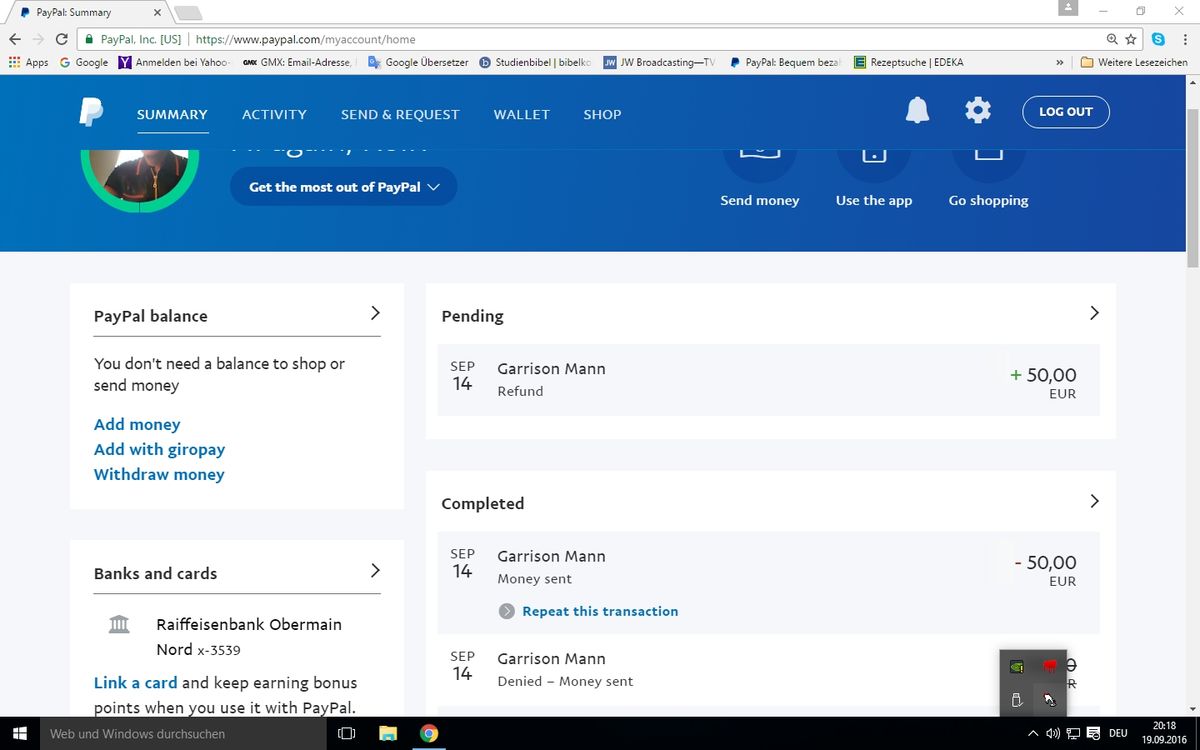Open the Garrison Mann Money sent transaction
Viewport: 1200px width, 750px height.
click(x=768, y=583)
